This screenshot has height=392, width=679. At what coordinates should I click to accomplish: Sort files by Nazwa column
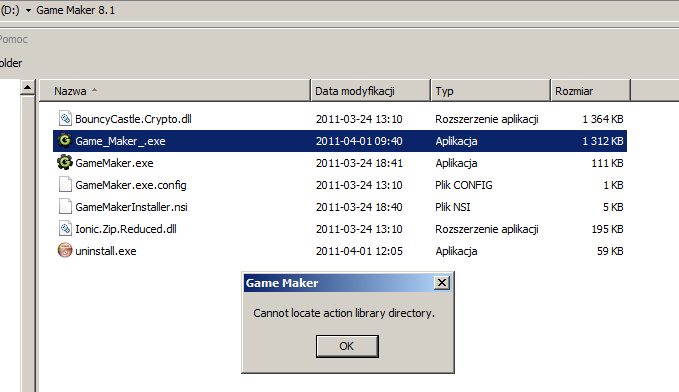click(x=175, y=91)
